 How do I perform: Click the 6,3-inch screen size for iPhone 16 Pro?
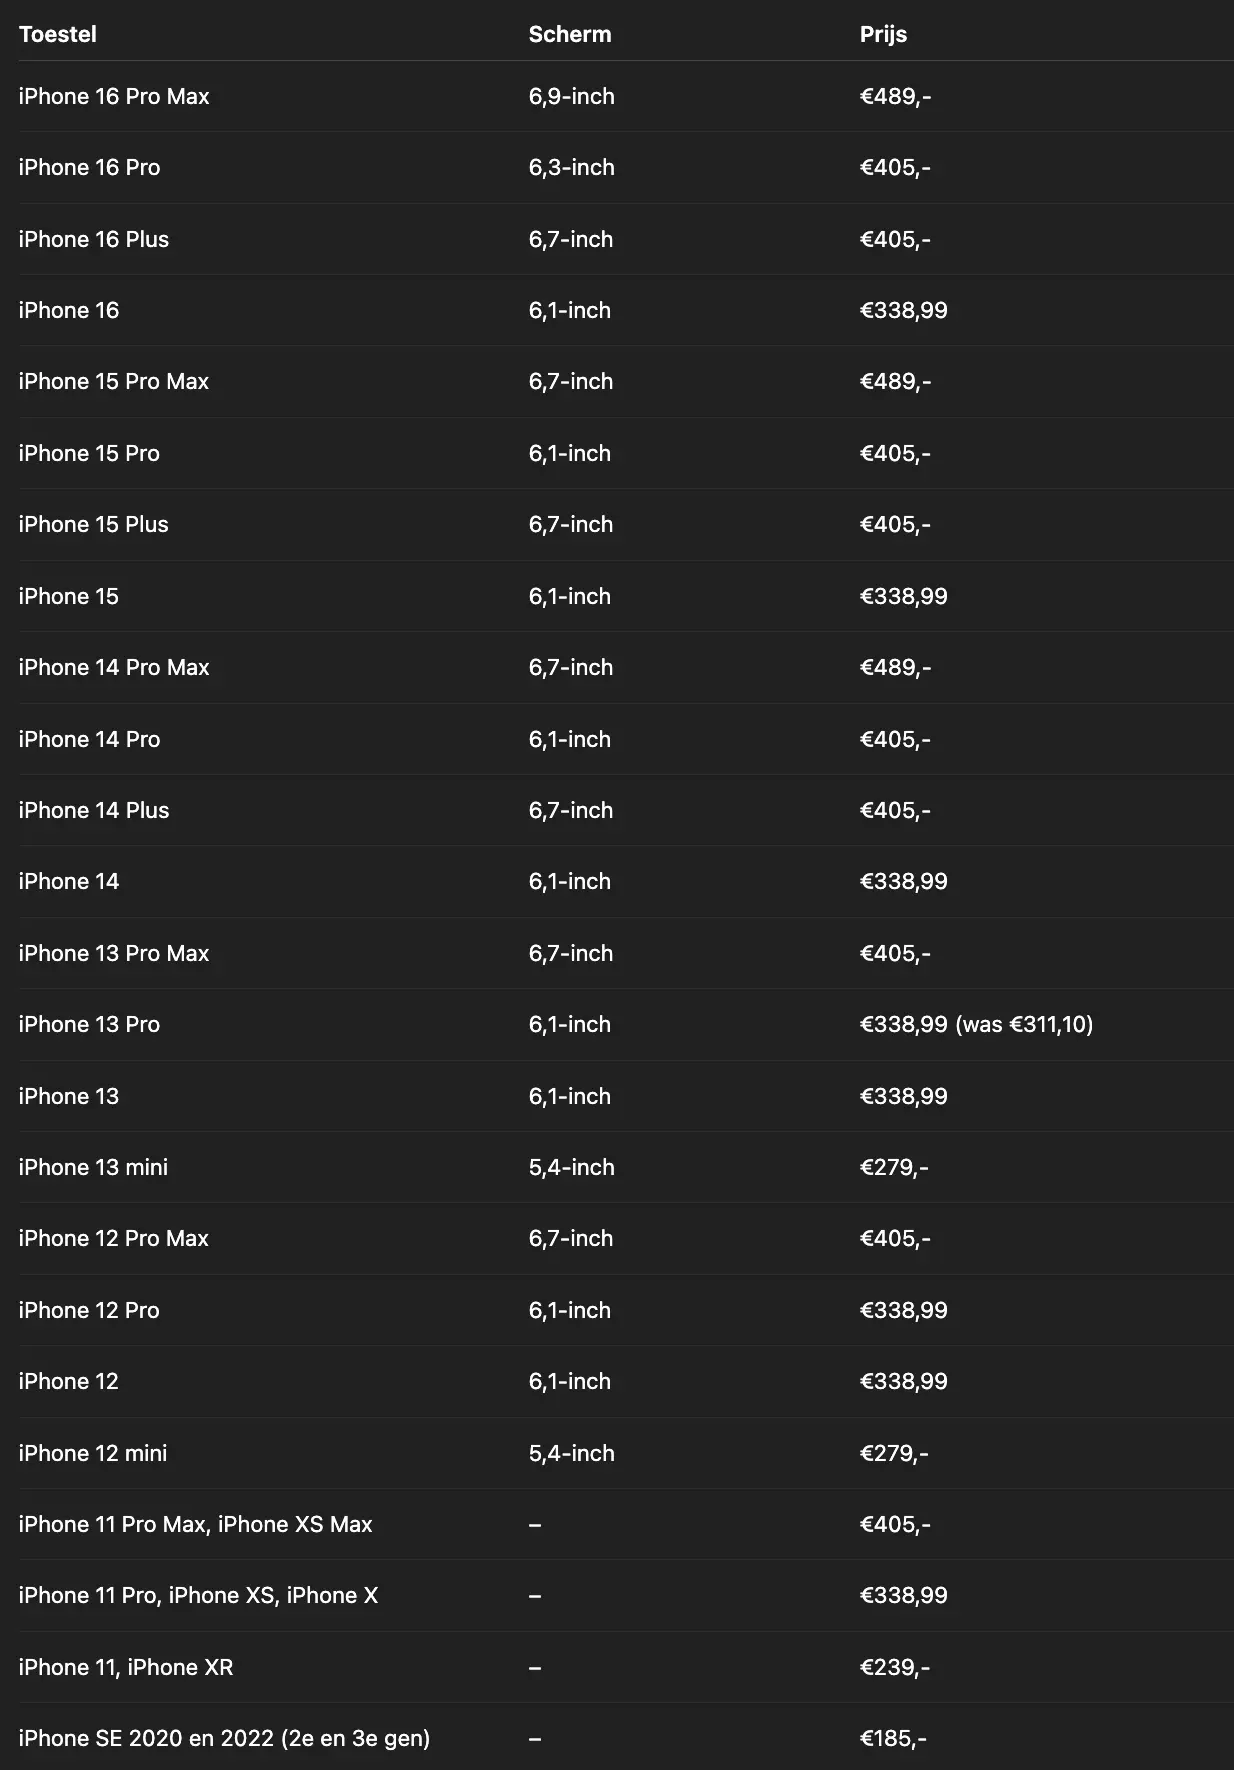[571, 167]
